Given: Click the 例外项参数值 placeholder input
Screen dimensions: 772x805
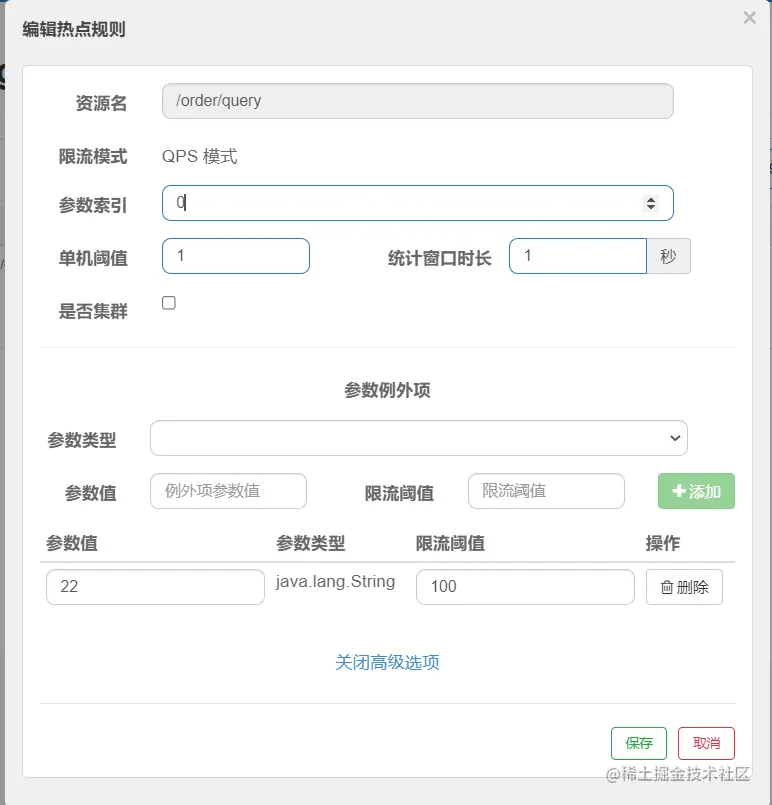Looking at the screenshot, I should click(228, 491).
